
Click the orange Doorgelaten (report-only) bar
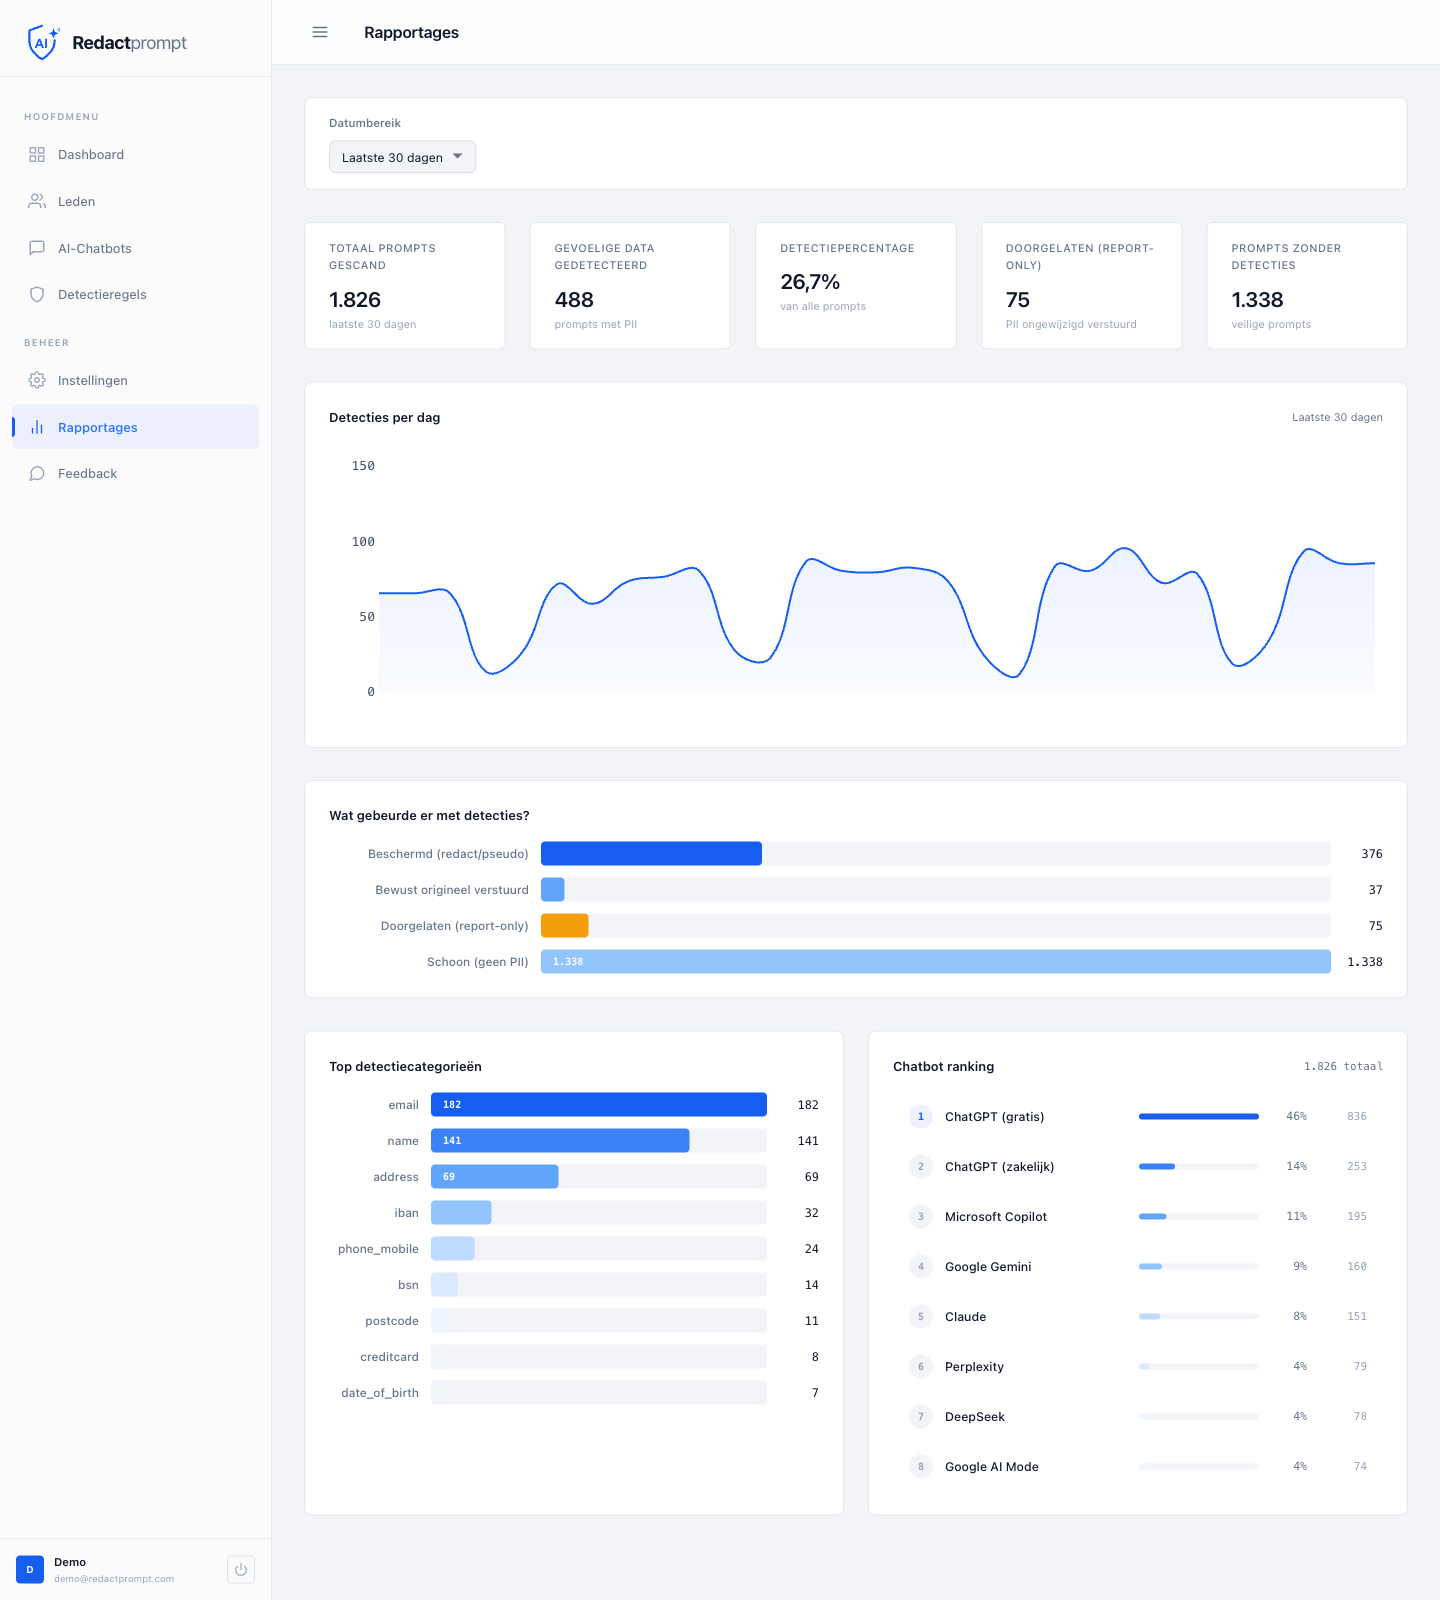(x=565, y=925)
